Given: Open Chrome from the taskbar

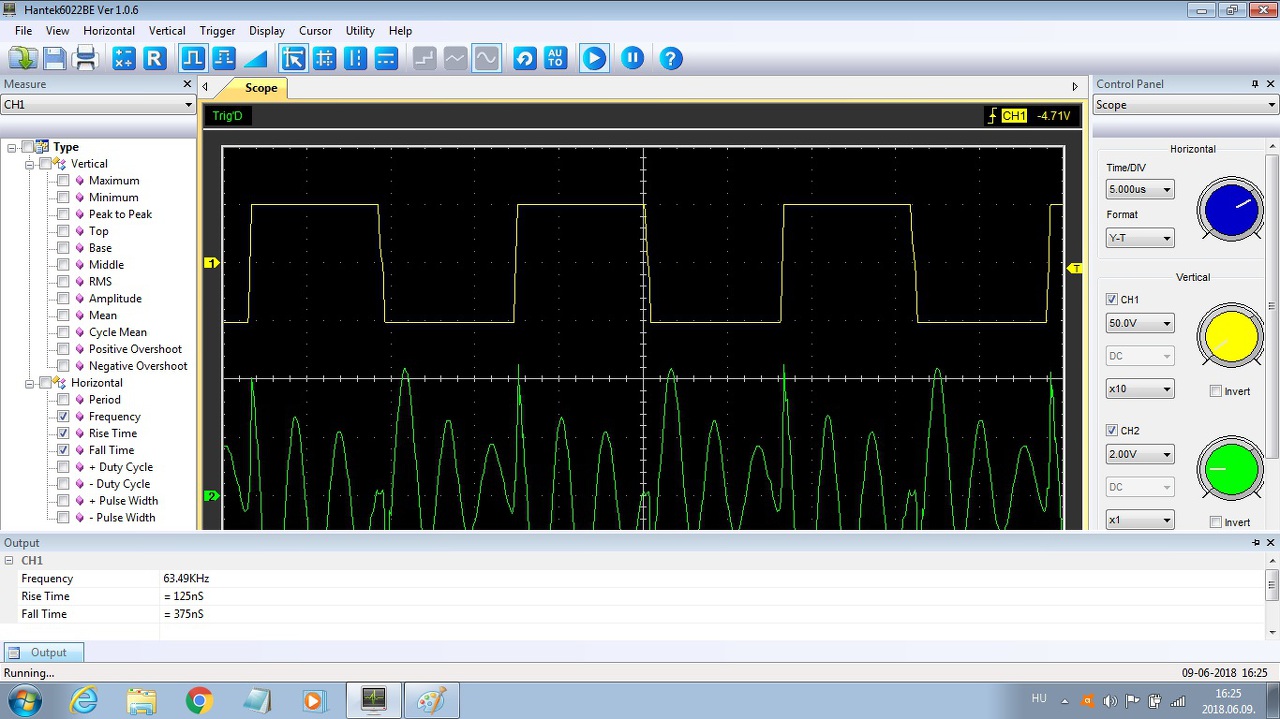Looking at the screenshot, I should 199,701.
